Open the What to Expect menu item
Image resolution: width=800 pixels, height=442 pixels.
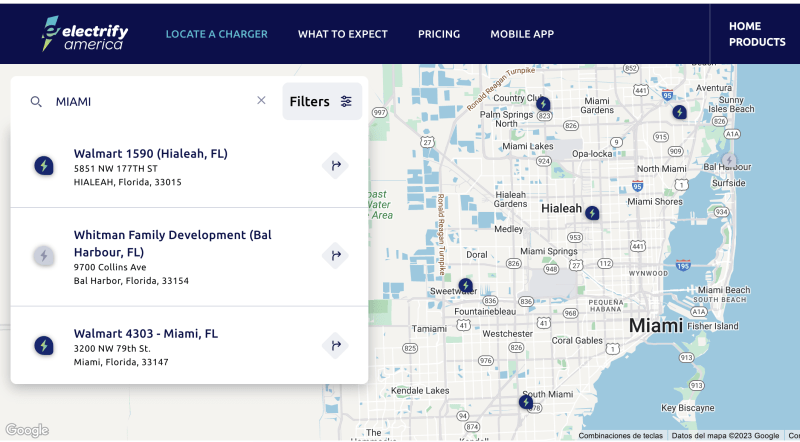click(342, 34)
